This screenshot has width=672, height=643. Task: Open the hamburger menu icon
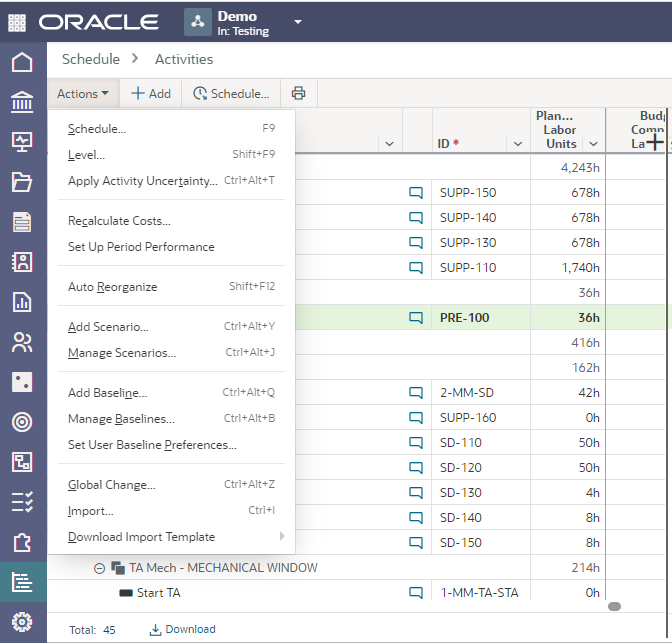tap(20, 22)
